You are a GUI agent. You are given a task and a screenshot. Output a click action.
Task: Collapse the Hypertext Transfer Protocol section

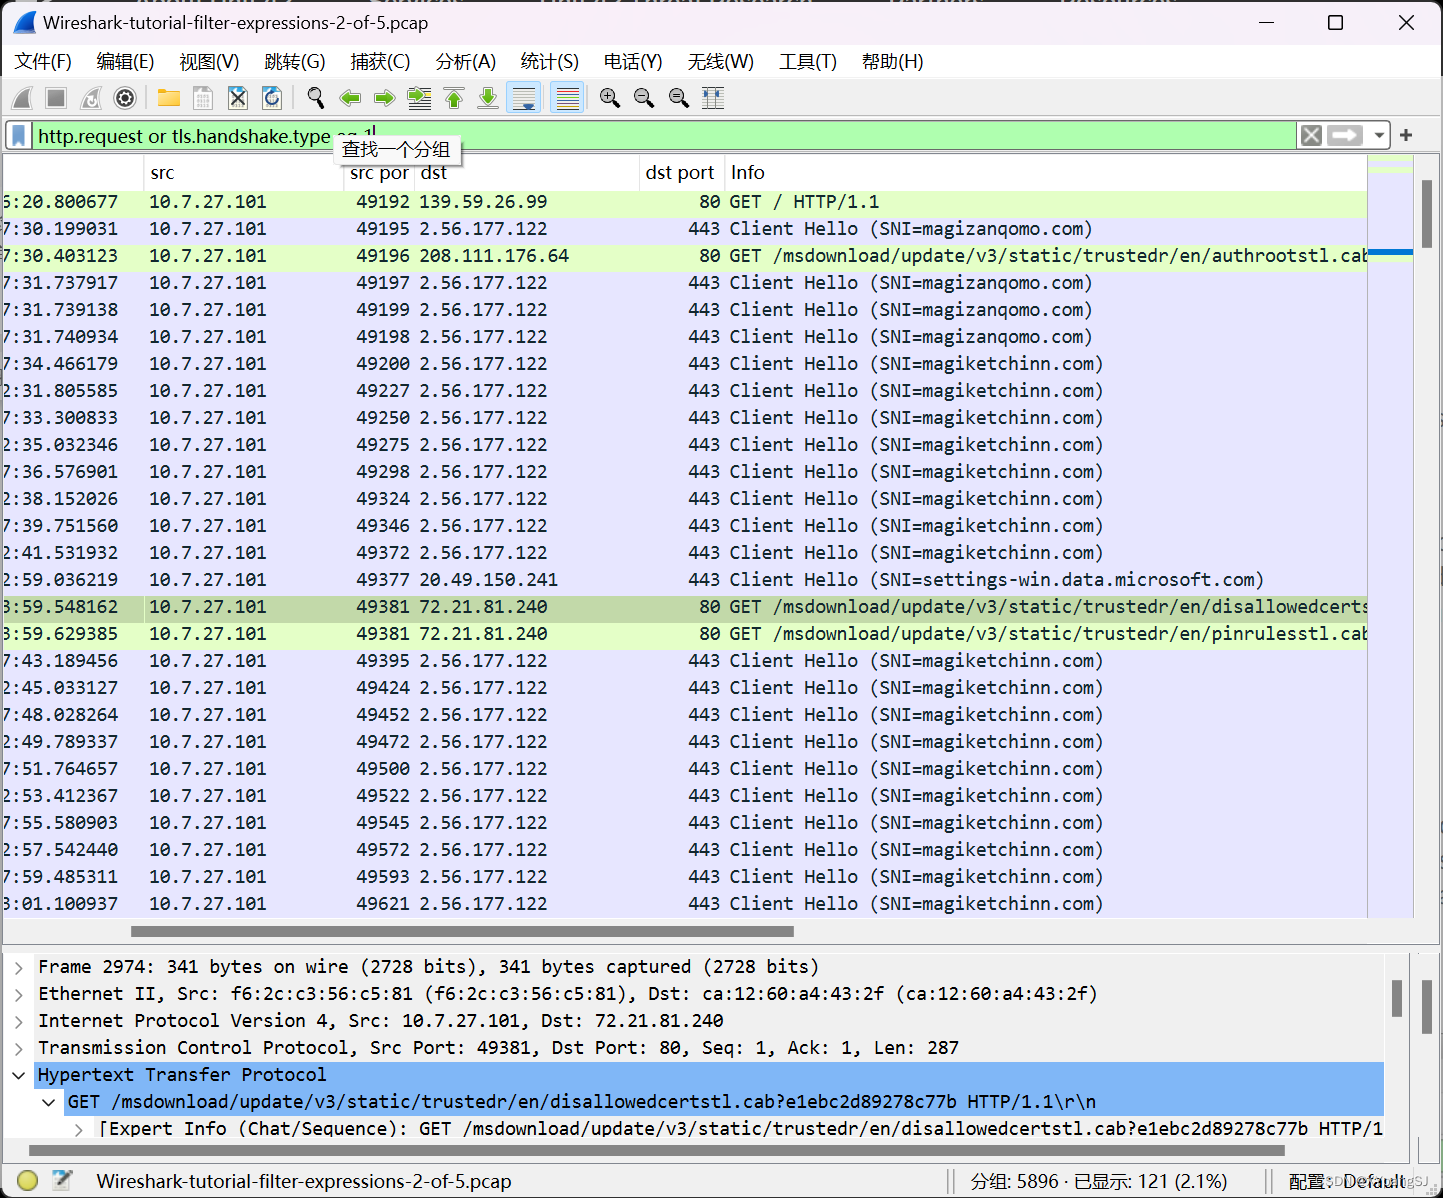pyautogui.click(x=19, y=1076)
